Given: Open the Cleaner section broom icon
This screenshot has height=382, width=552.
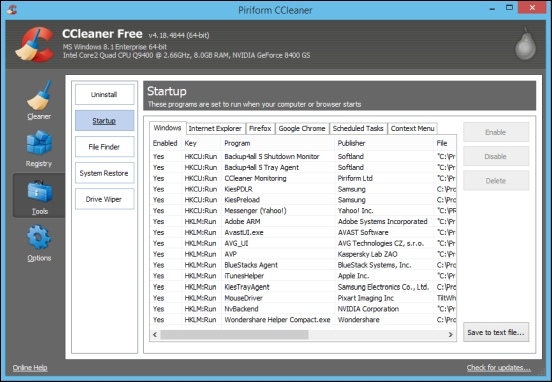Looking at the screenshot, I should pyautogui.click(x=39, y=96).
